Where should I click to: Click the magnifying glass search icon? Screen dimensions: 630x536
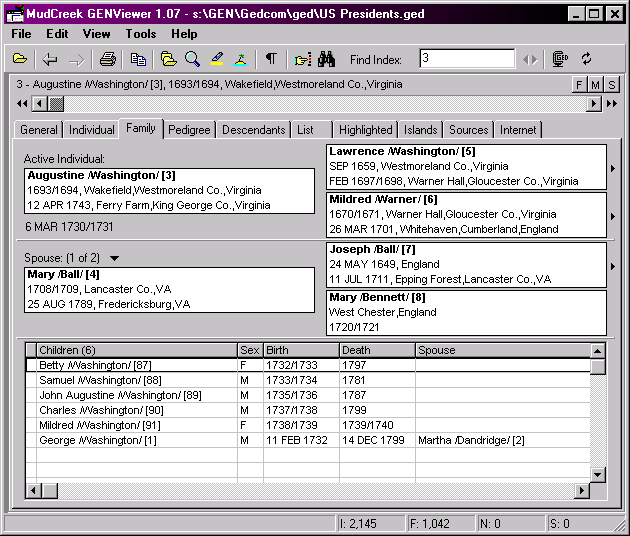193,59
